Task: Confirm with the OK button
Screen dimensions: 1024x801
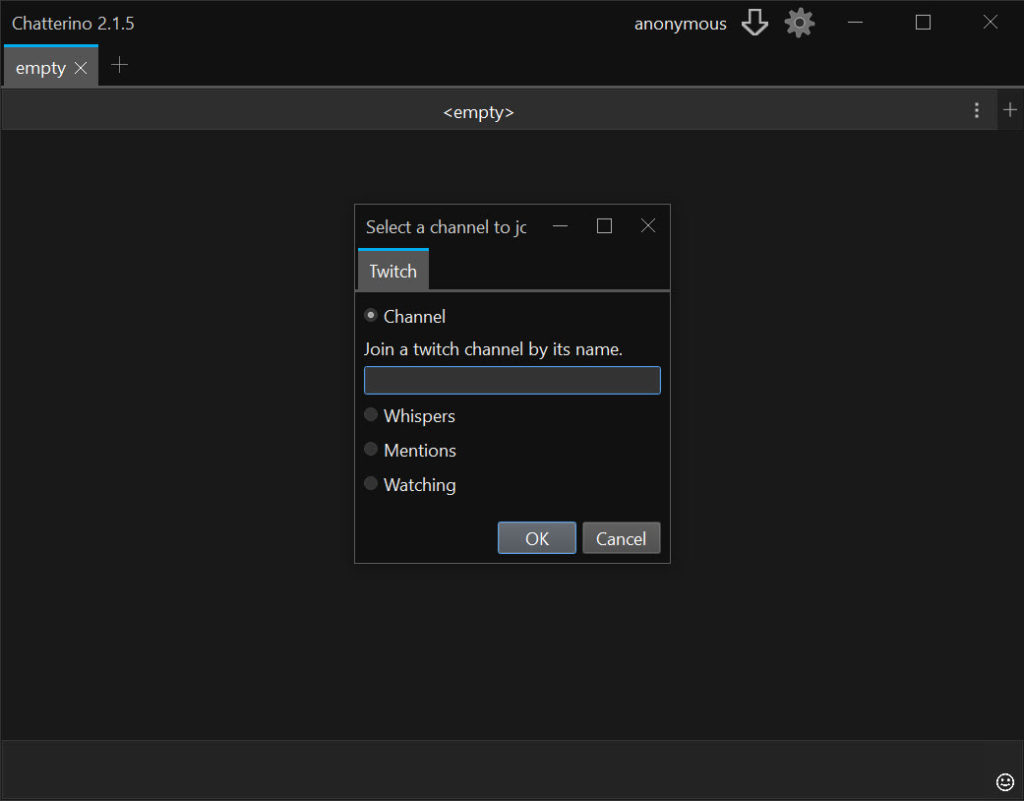Action: coord(537,538)
